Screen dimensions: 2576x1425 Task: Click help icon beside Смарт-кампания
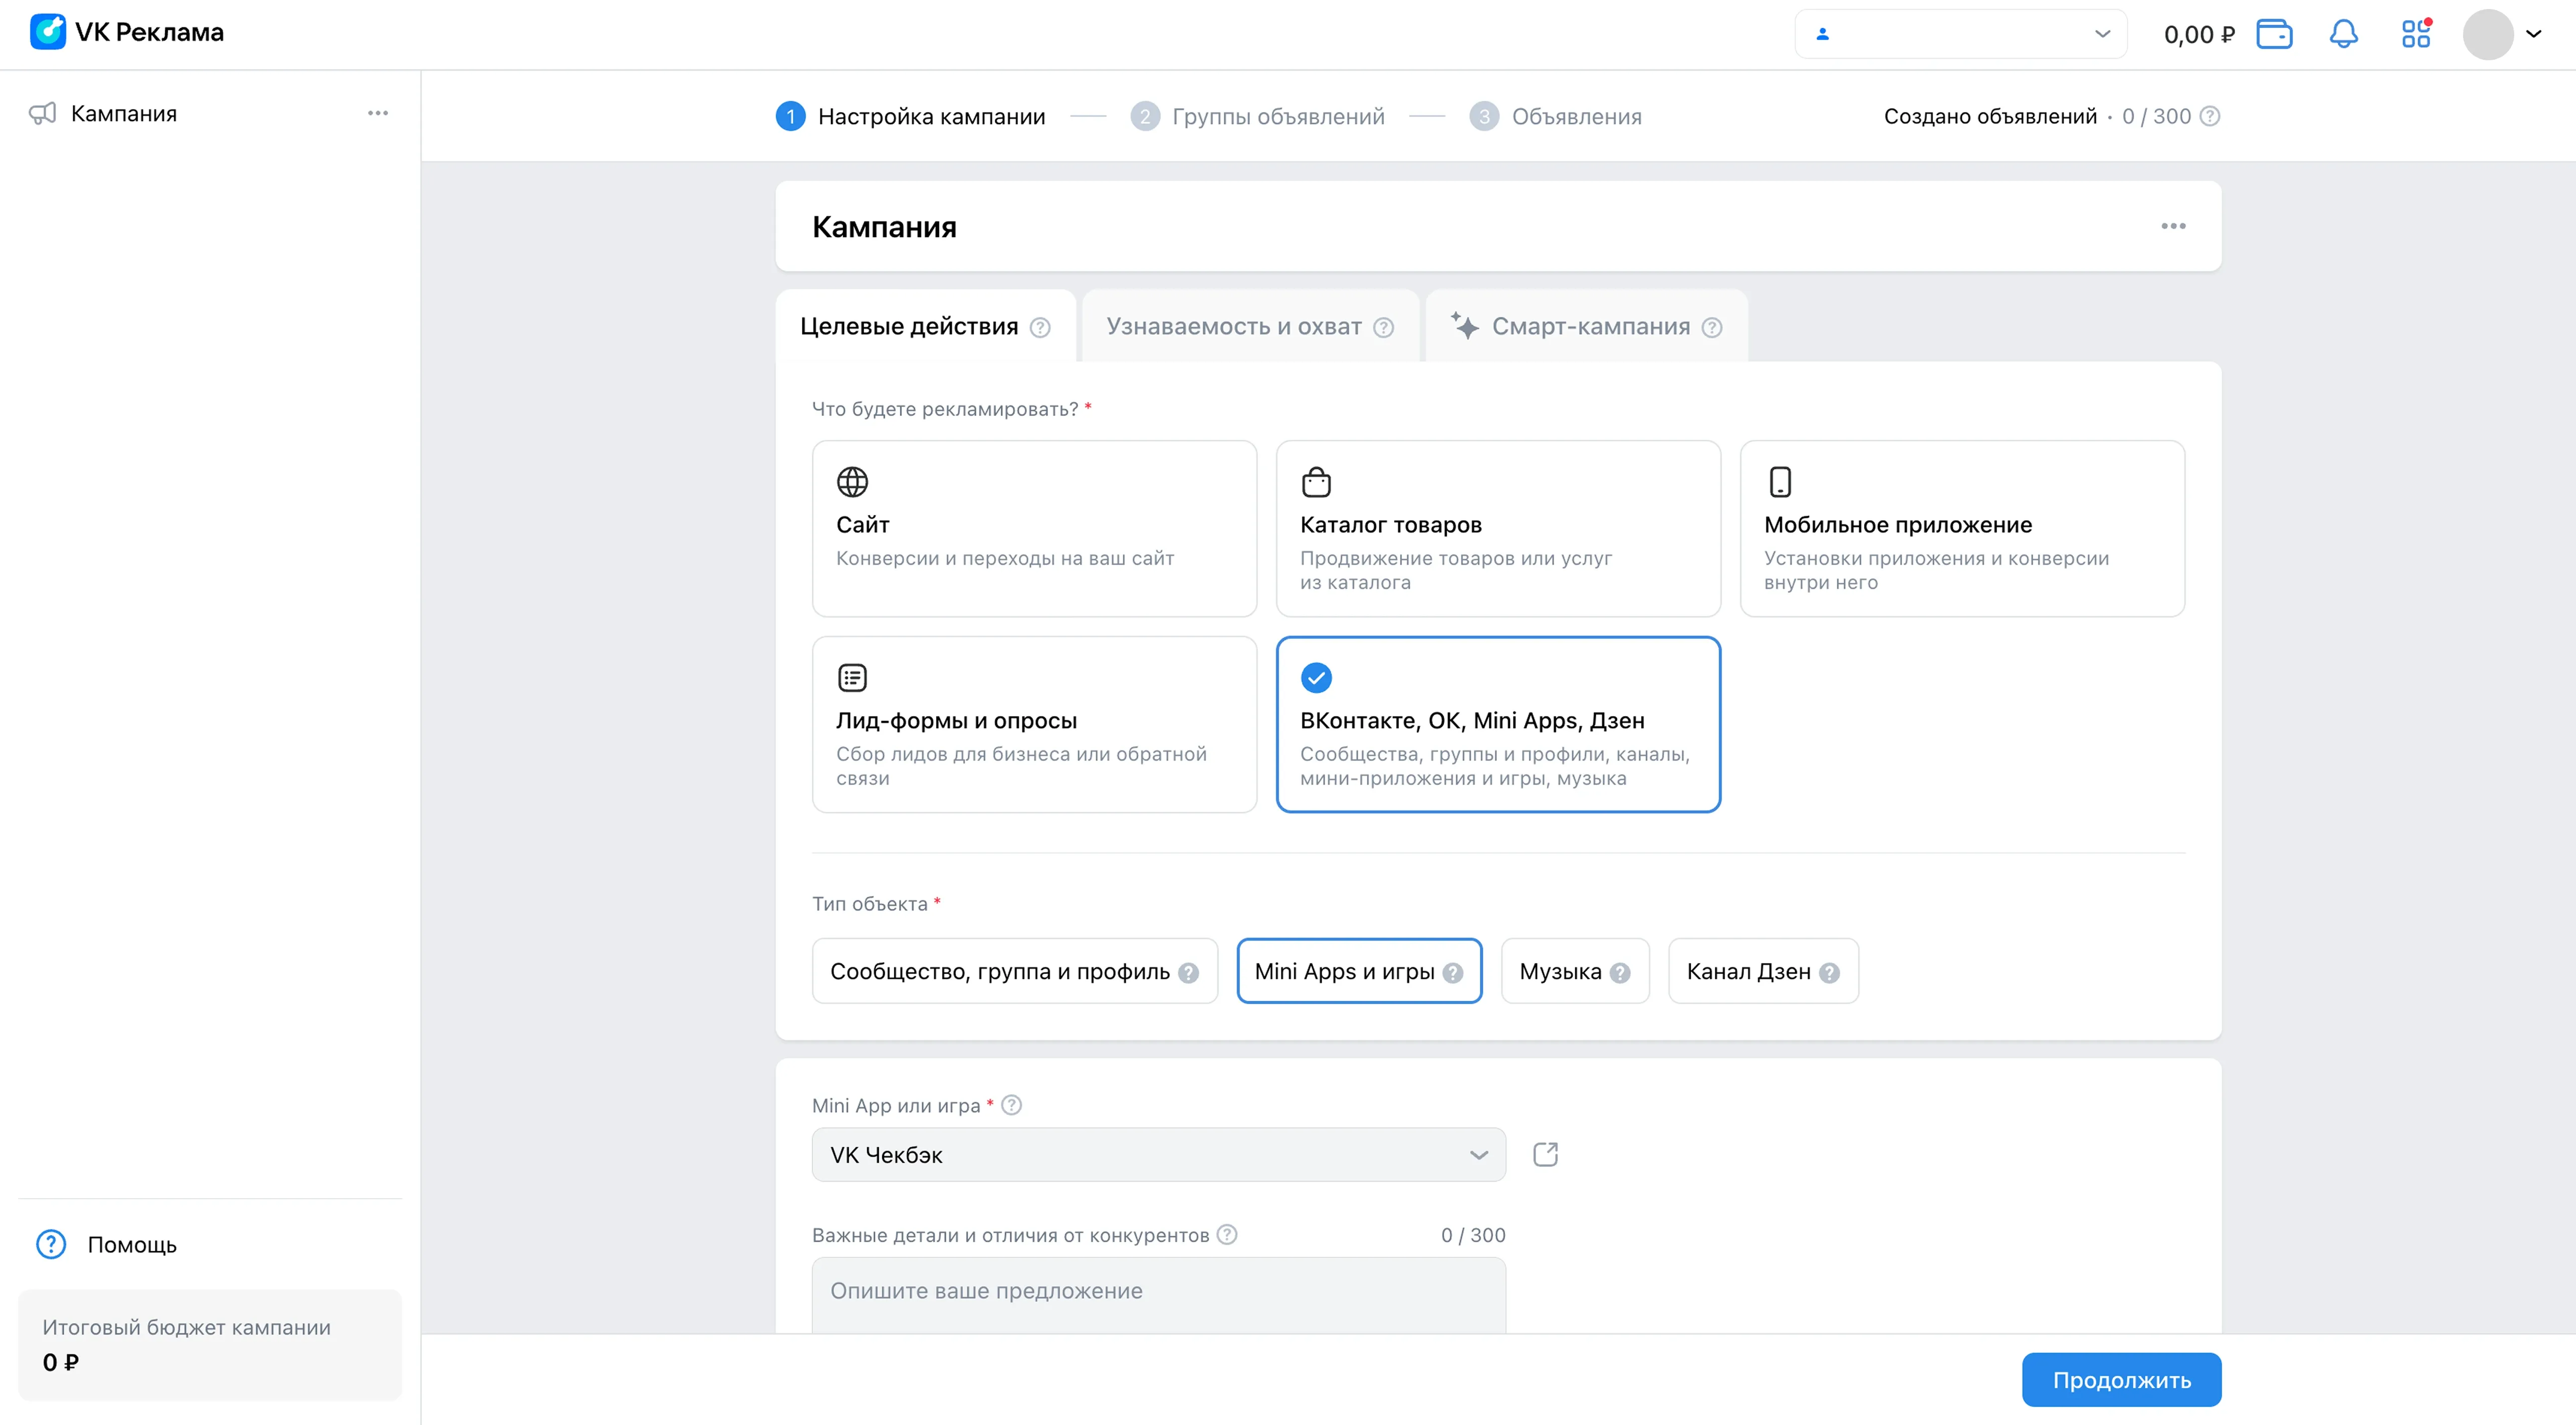coord(1712,327)
